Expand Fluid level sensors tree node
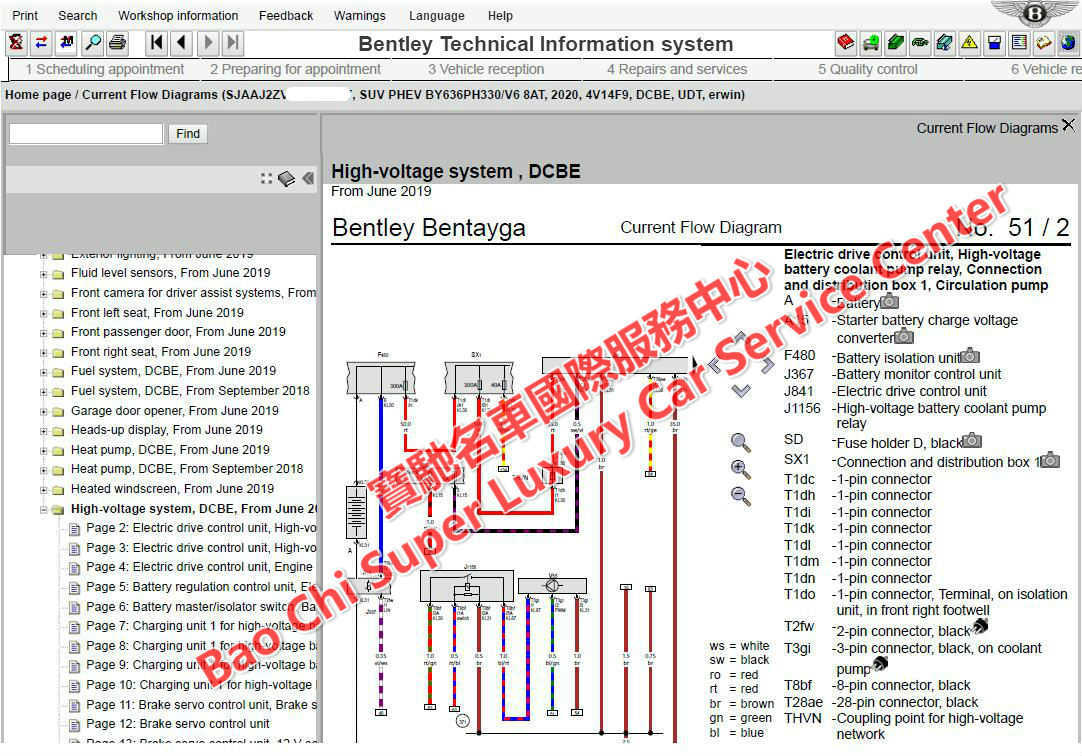Image resolution: width=1082 pixels, height=756 pixels. 43,274
